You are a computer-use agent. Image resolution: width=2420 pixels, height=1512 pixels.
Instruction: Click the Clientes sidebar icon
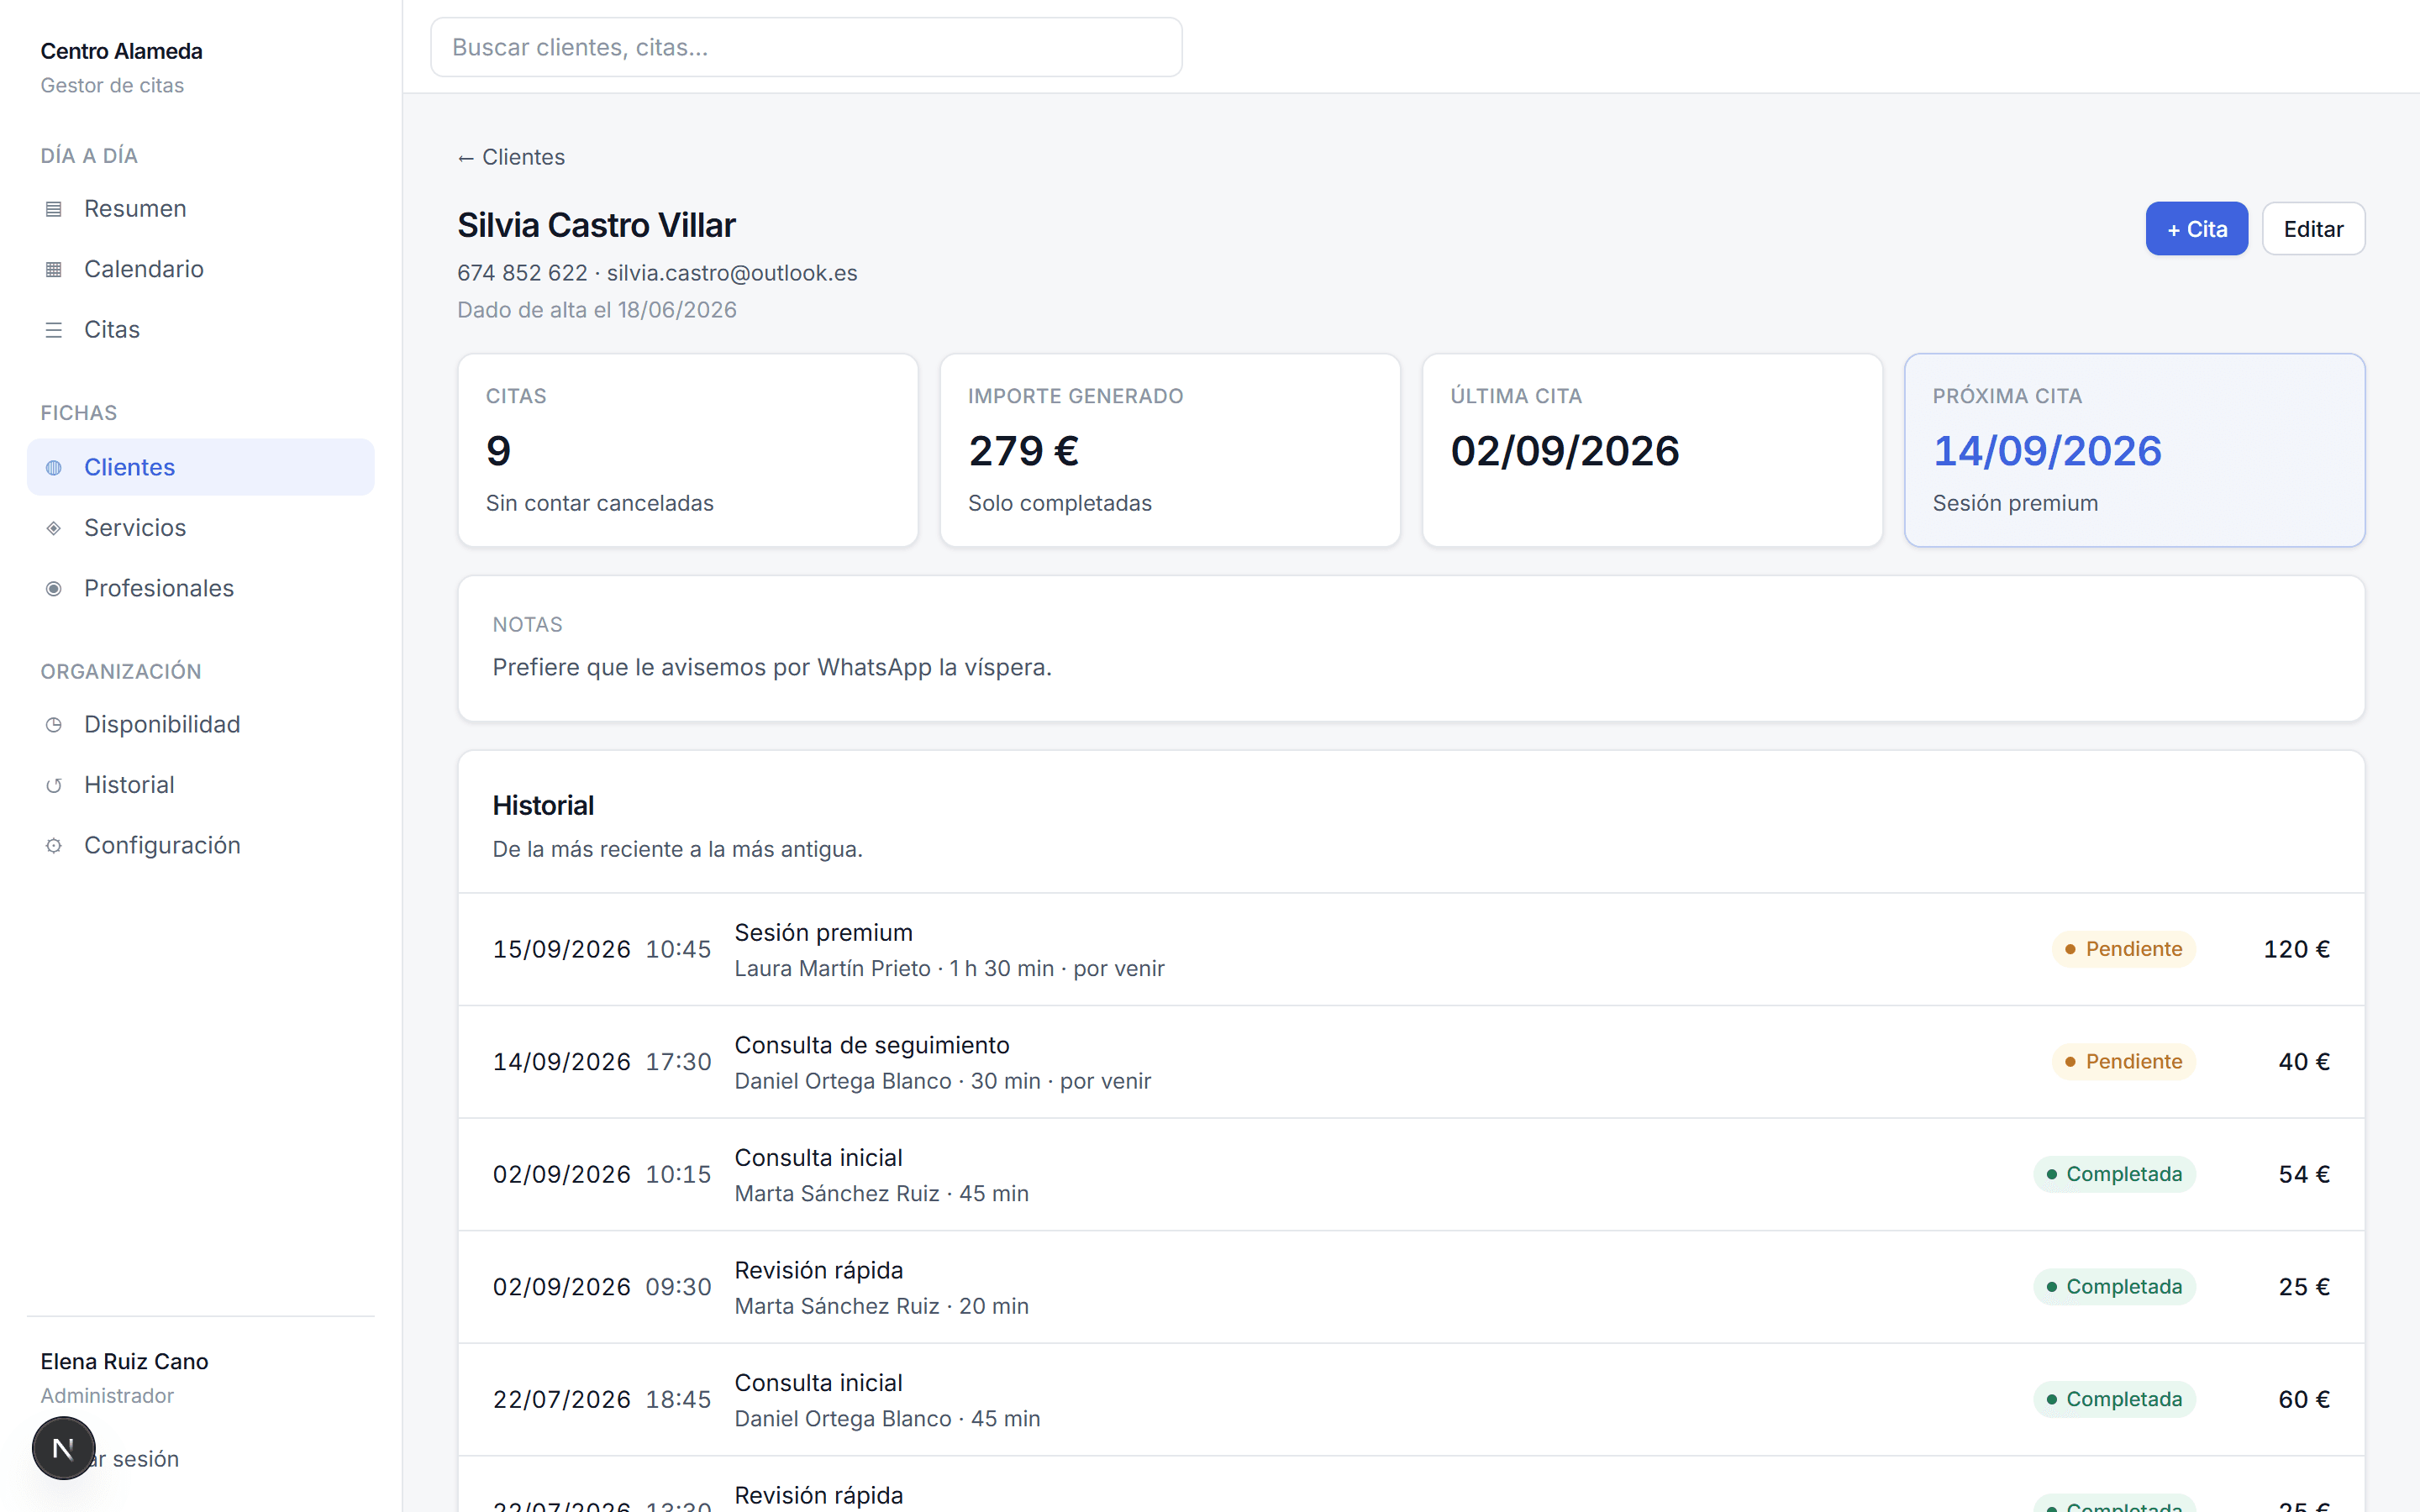click(54, 467)
